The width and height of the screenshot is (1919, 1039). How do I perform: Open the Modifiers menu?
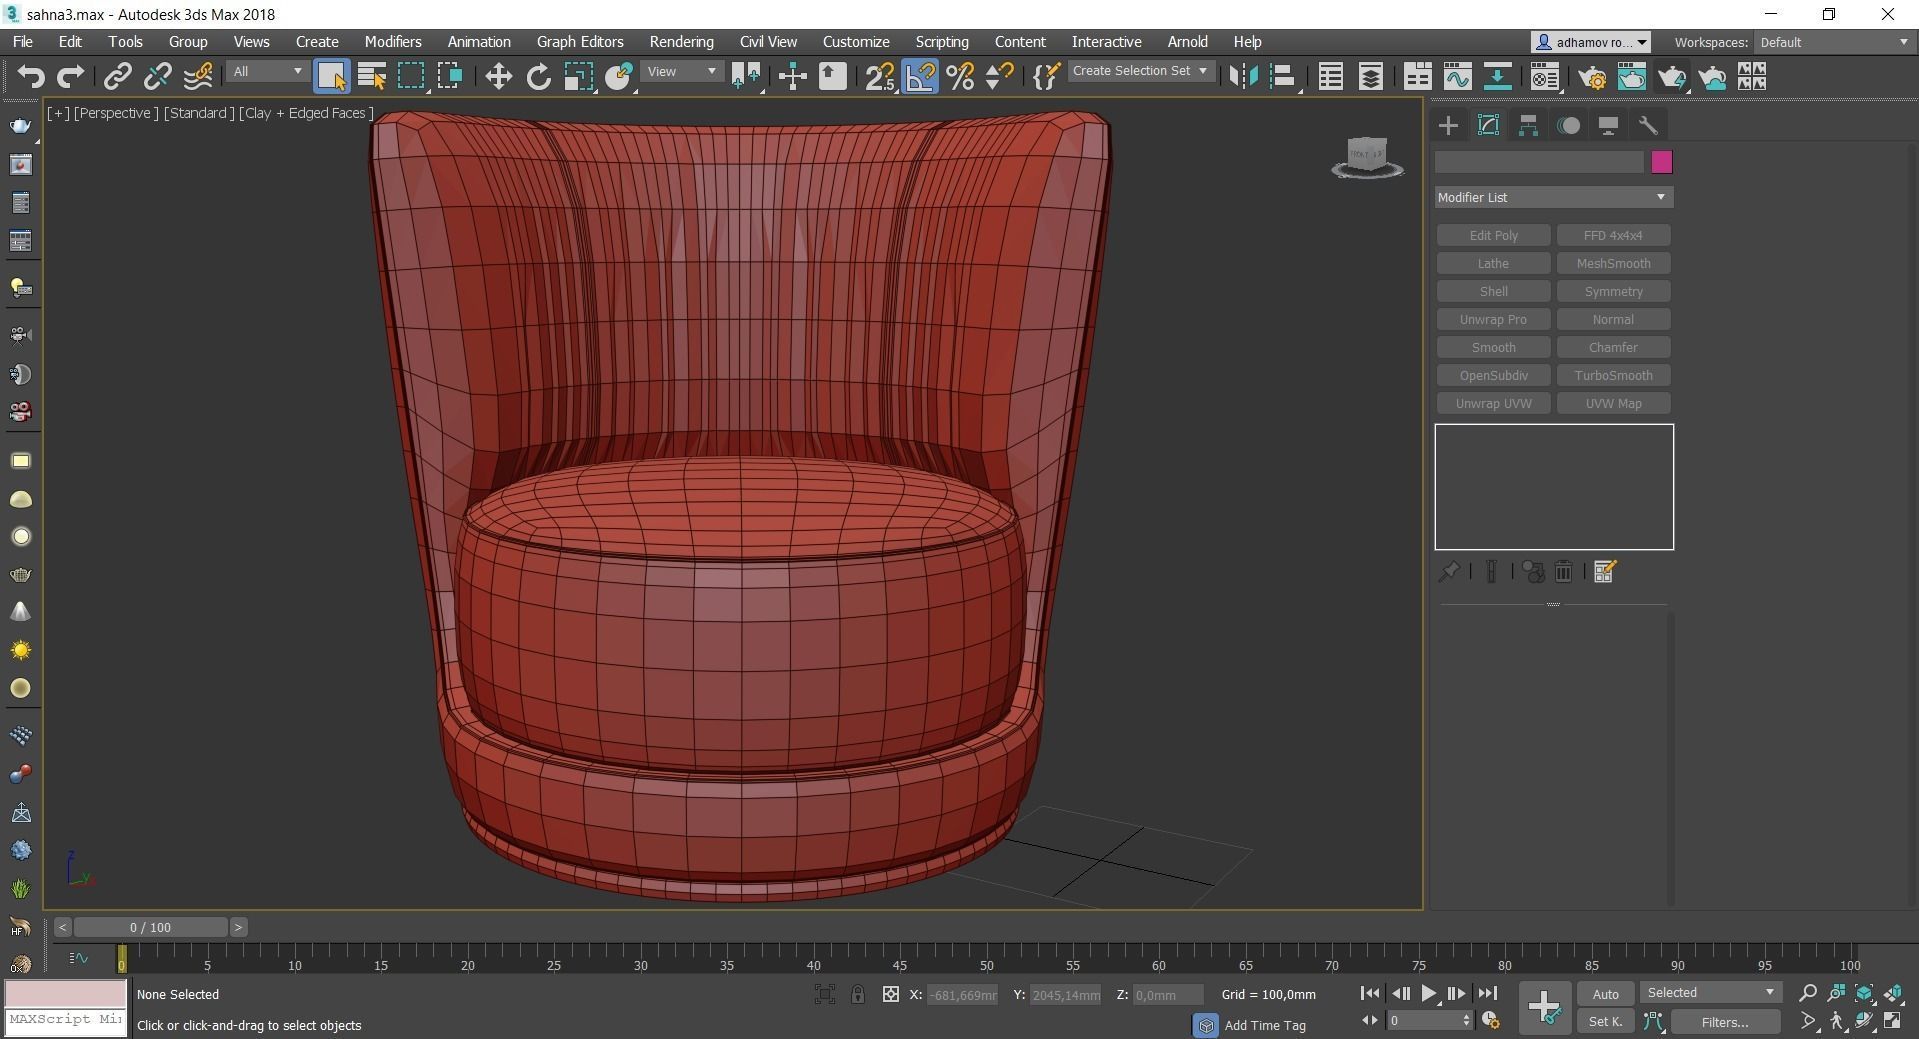[393, 42]
